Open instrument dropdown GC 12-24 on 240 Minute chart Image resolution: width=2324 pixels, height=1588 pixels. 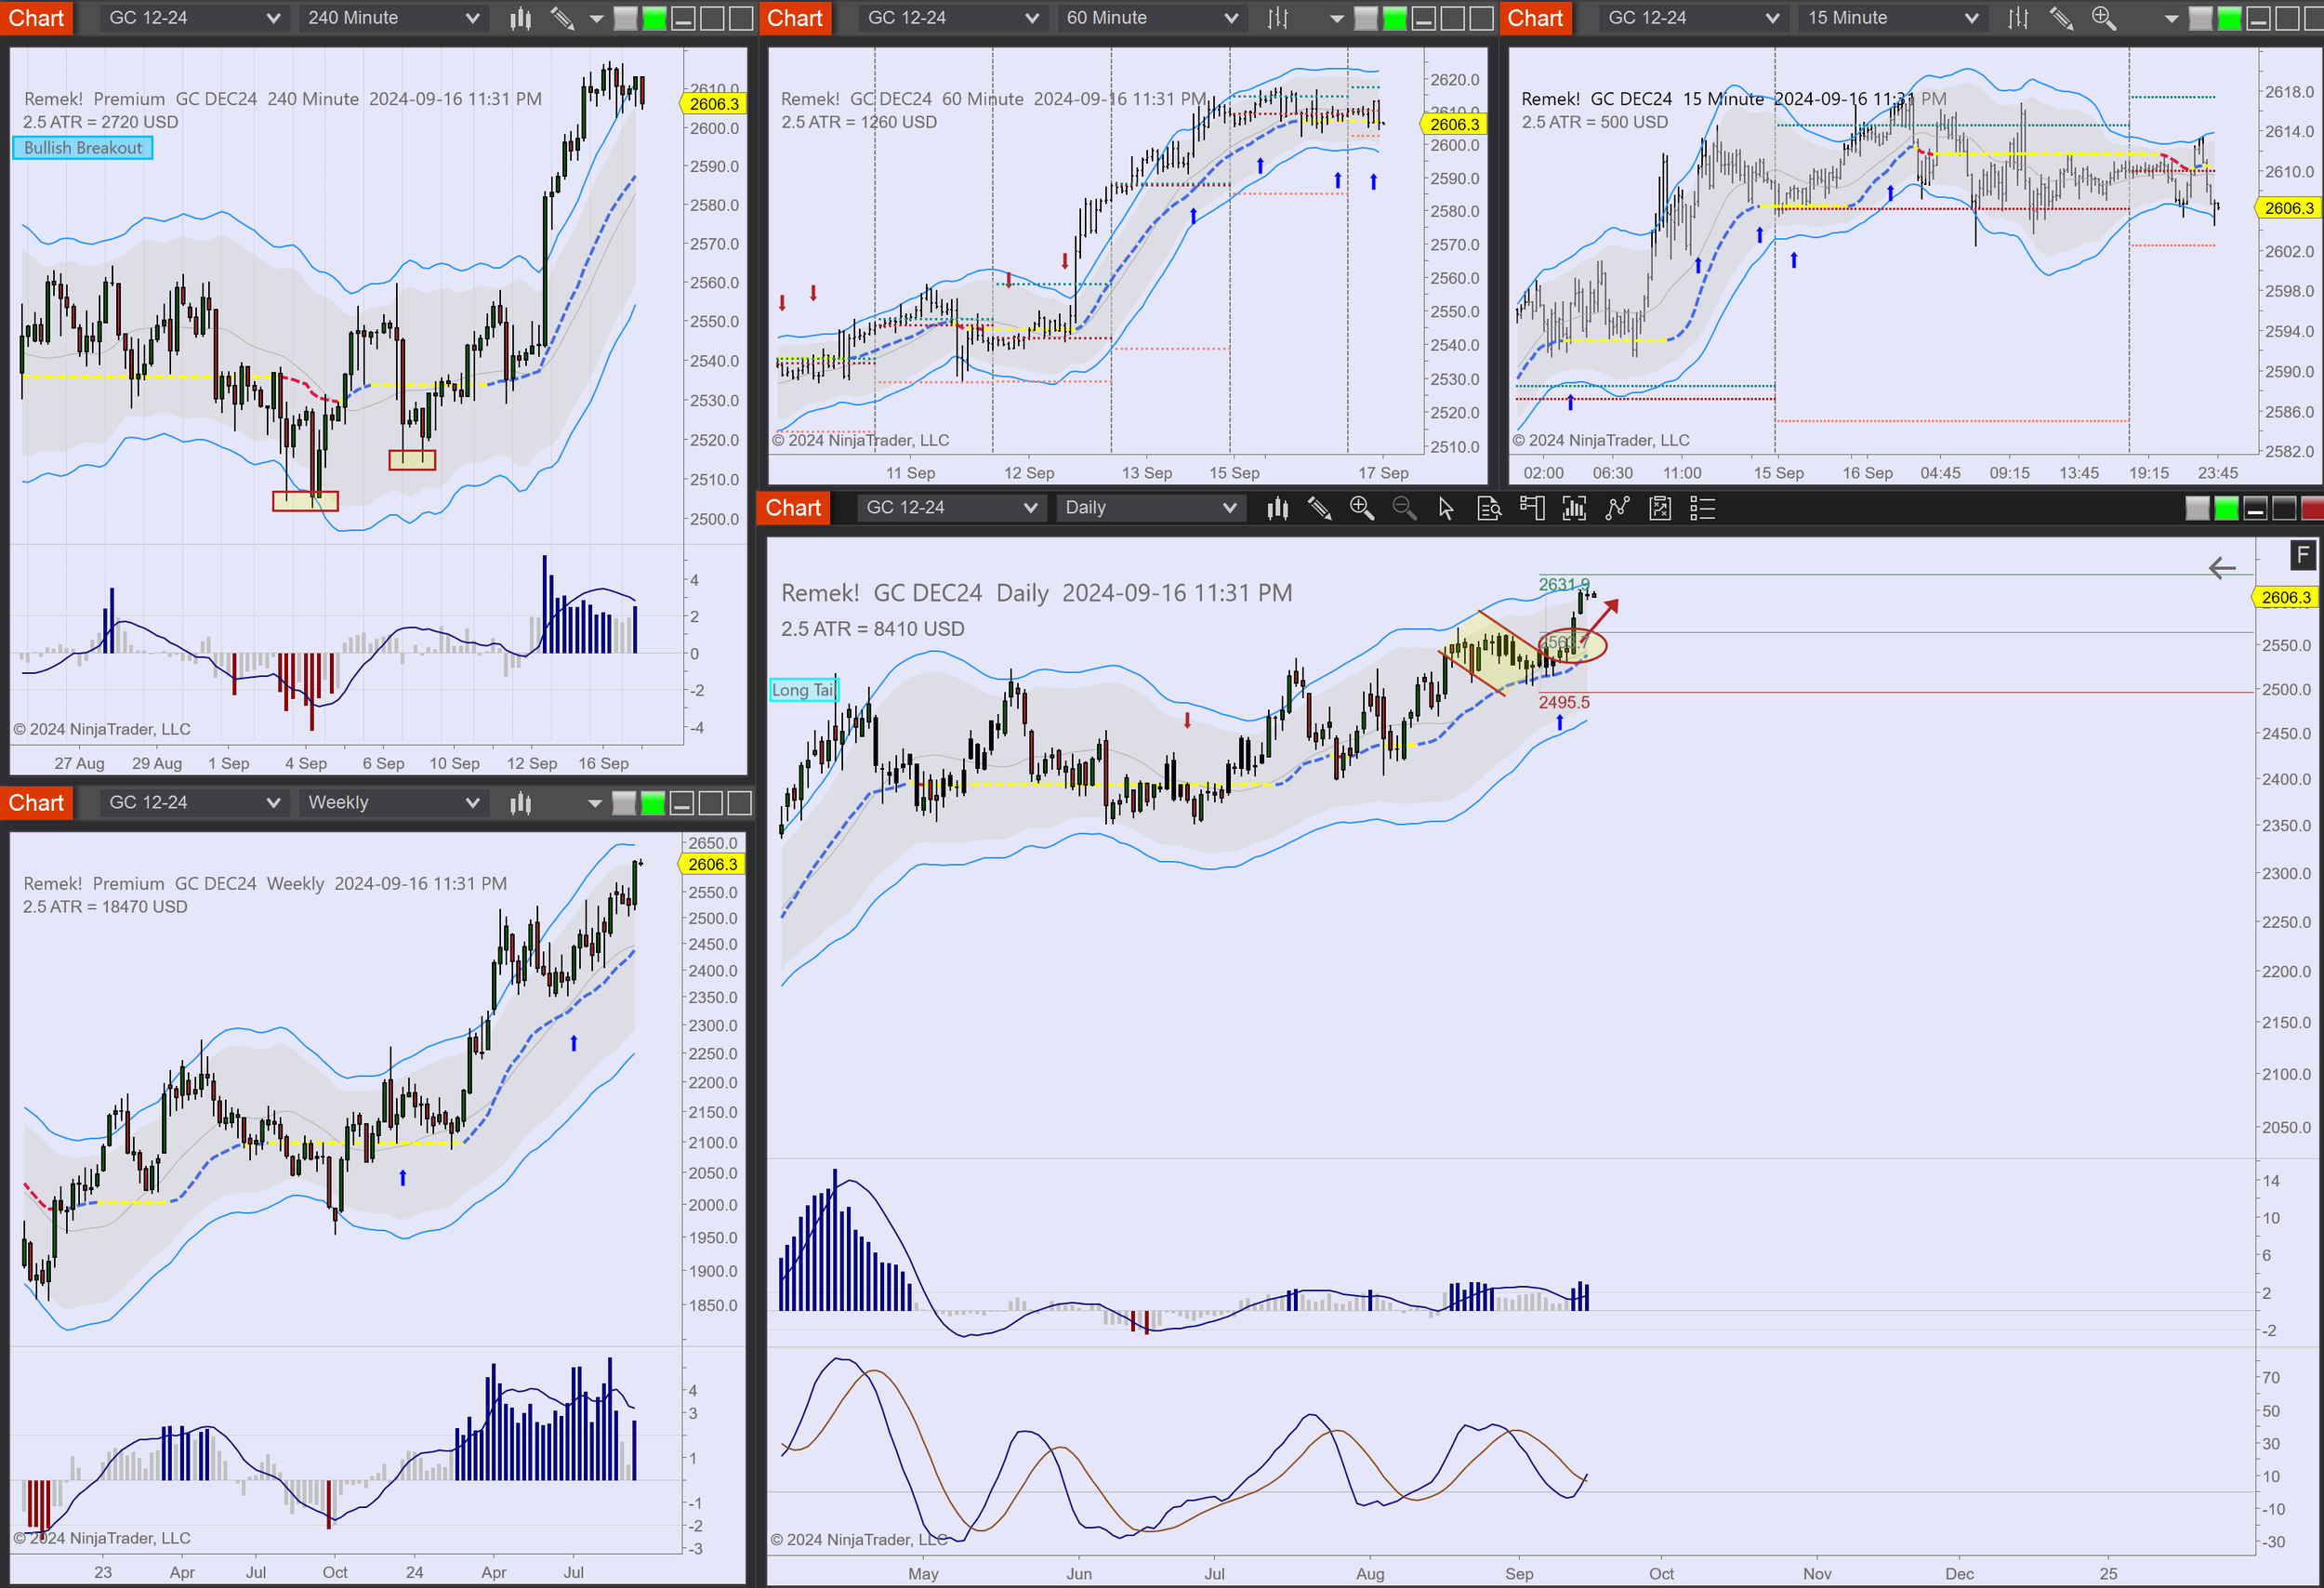click(x=193, y=18)
